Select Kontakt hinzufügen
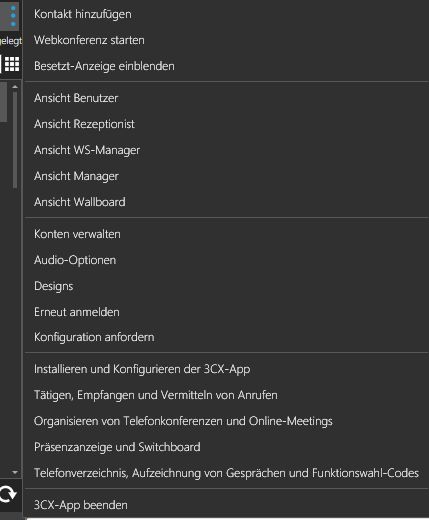The width and height of the screenshot is (429, 520). tap(226, 14)
